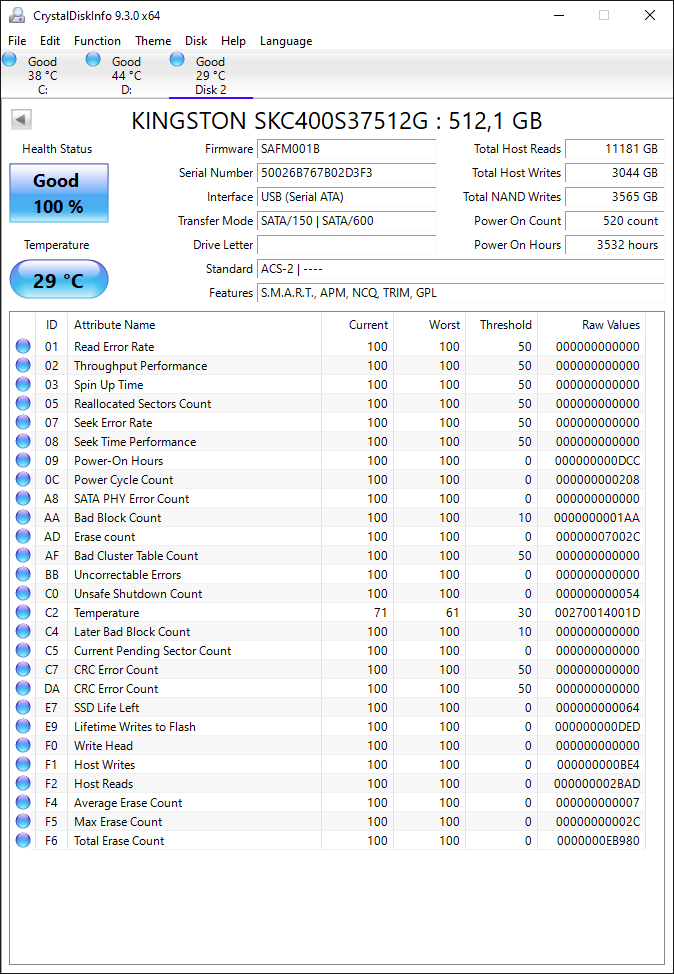Click the C: drive blue status orb
Image resolution: width=674 pixels, height=974 pixels.
pyautogui.click(x=9, y=59)
